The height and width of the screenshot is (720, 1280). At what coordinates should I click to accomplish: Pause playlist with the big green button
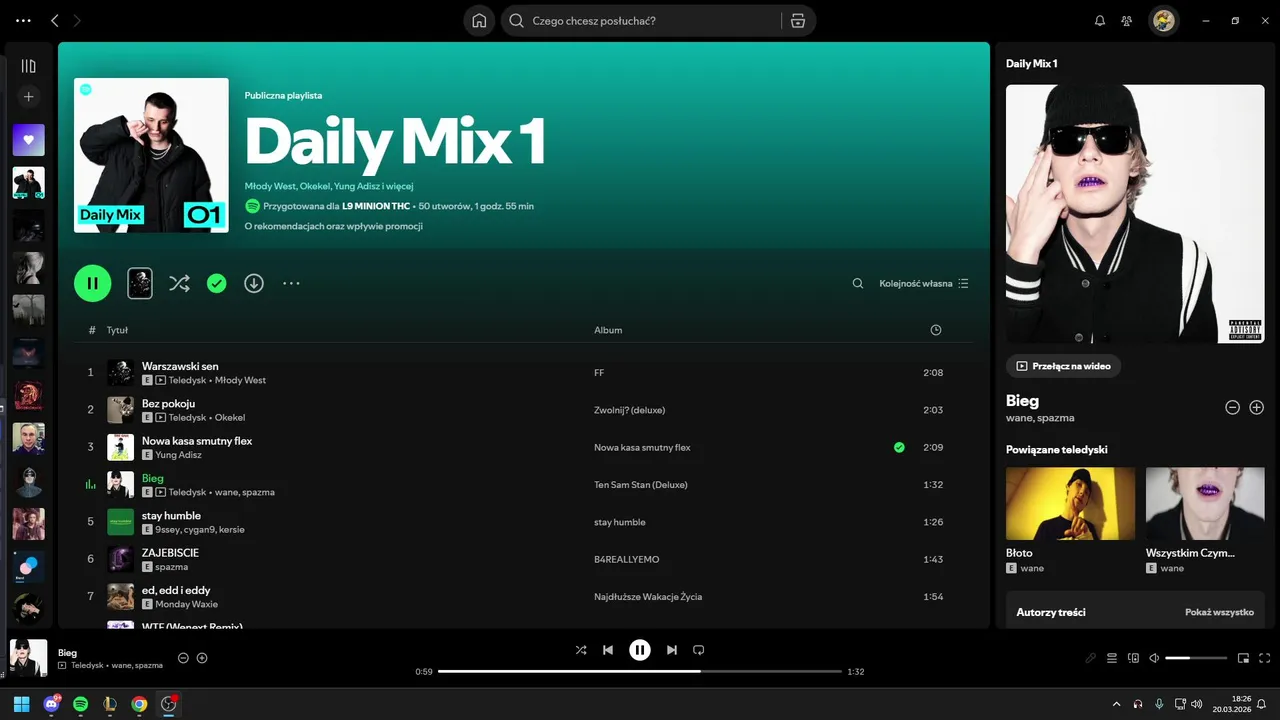(x=92, y=283)
